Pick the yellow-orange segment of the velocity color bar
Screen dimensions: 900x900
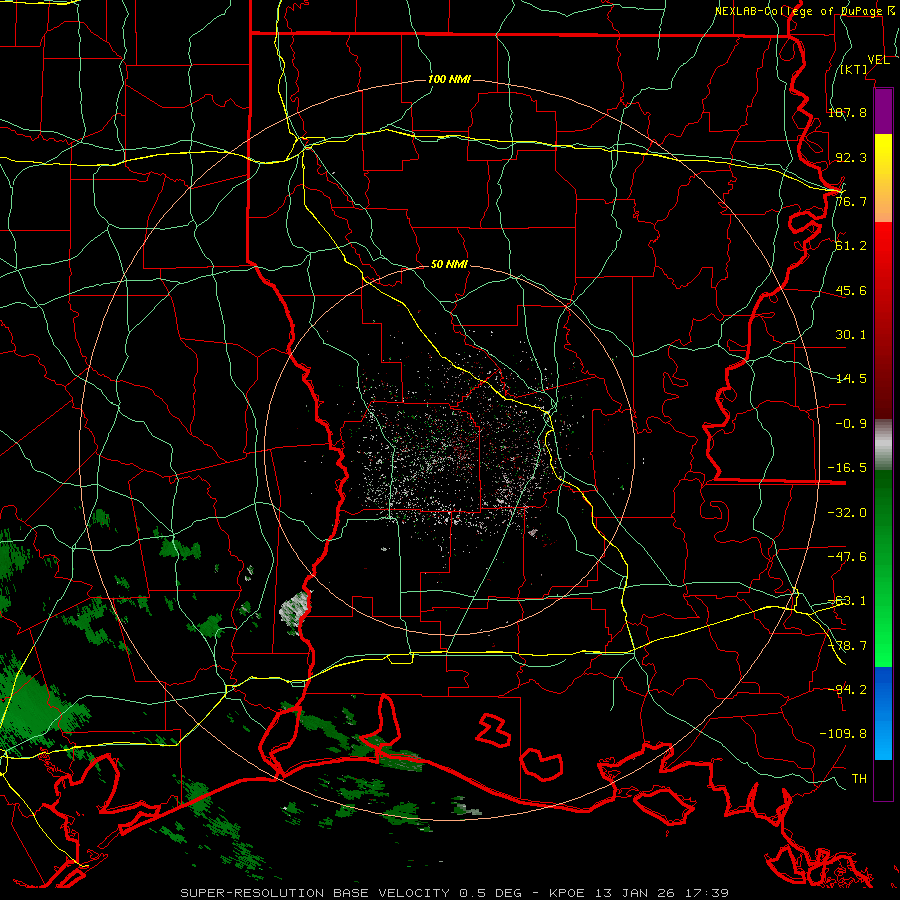pyautogui.click(x=883, y=178)
